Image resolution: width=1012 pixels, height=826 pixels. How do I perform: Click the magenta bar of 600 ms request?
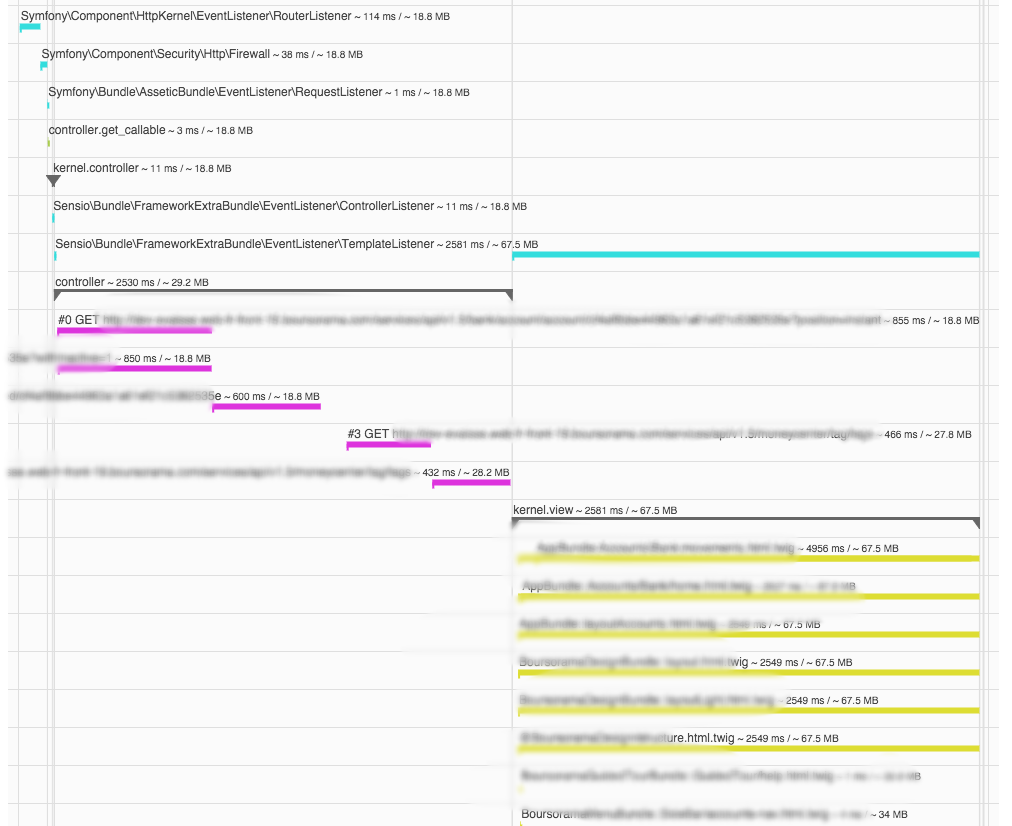[266, 406]
